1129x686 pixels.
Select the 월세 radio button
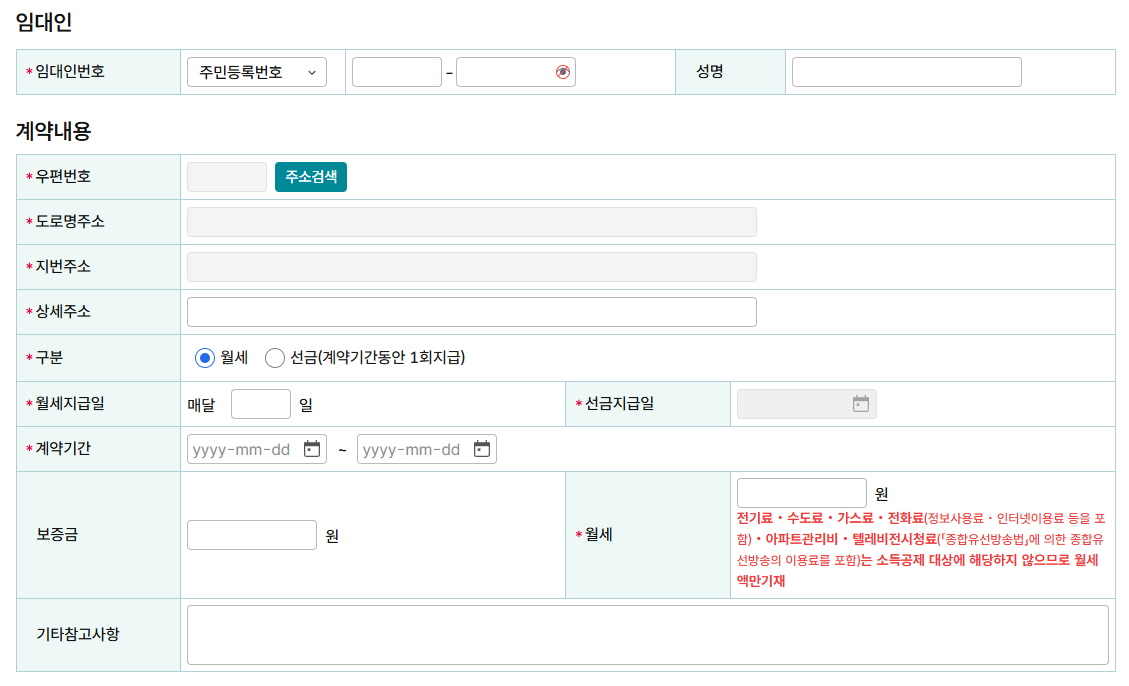[205, 358]
